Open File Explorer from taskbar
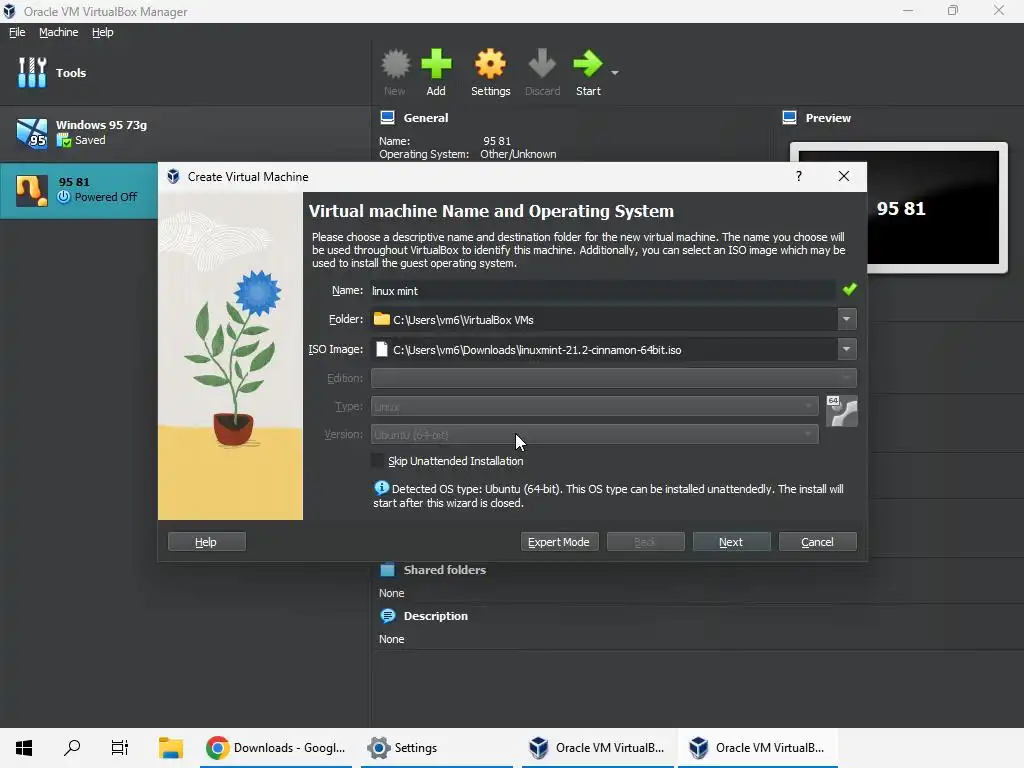 tap(171, 748)
